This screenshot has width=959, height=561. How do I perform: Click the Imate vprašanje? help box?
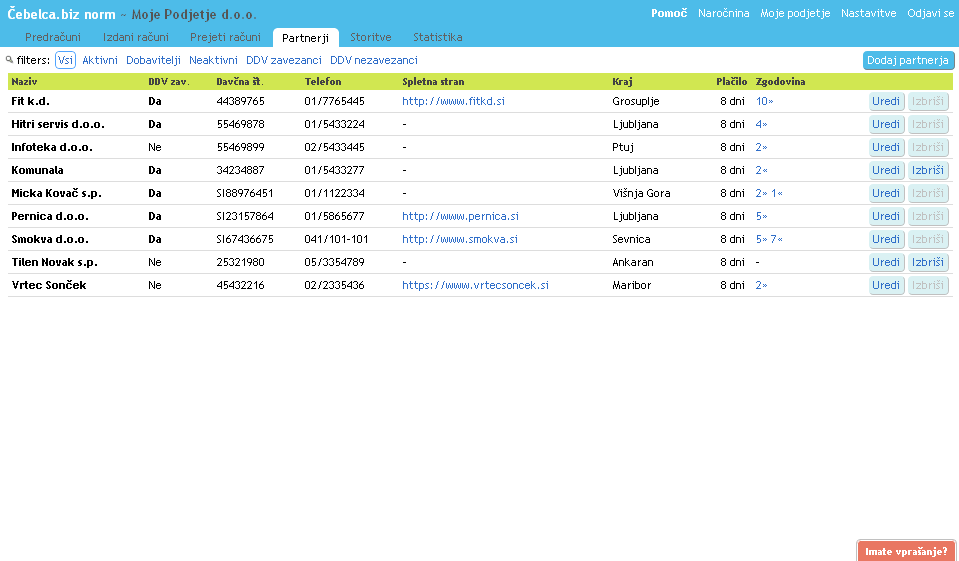pyautogui.click(x=905, y=551)
